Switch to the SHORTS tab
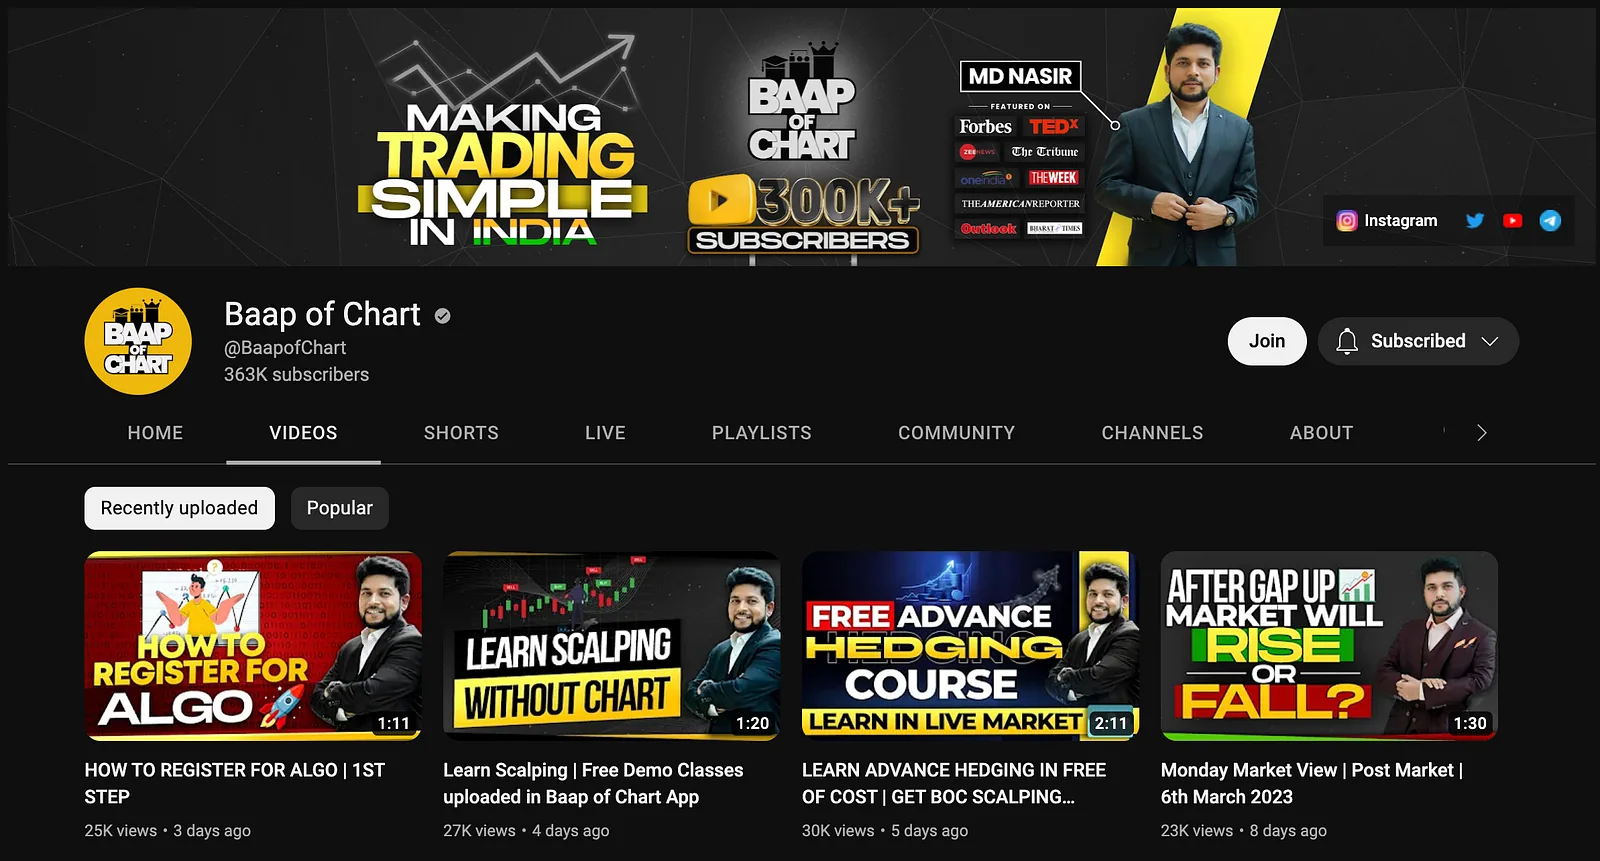The width and height of the screenshot is (1600, 861). click(x=461, y=433)
